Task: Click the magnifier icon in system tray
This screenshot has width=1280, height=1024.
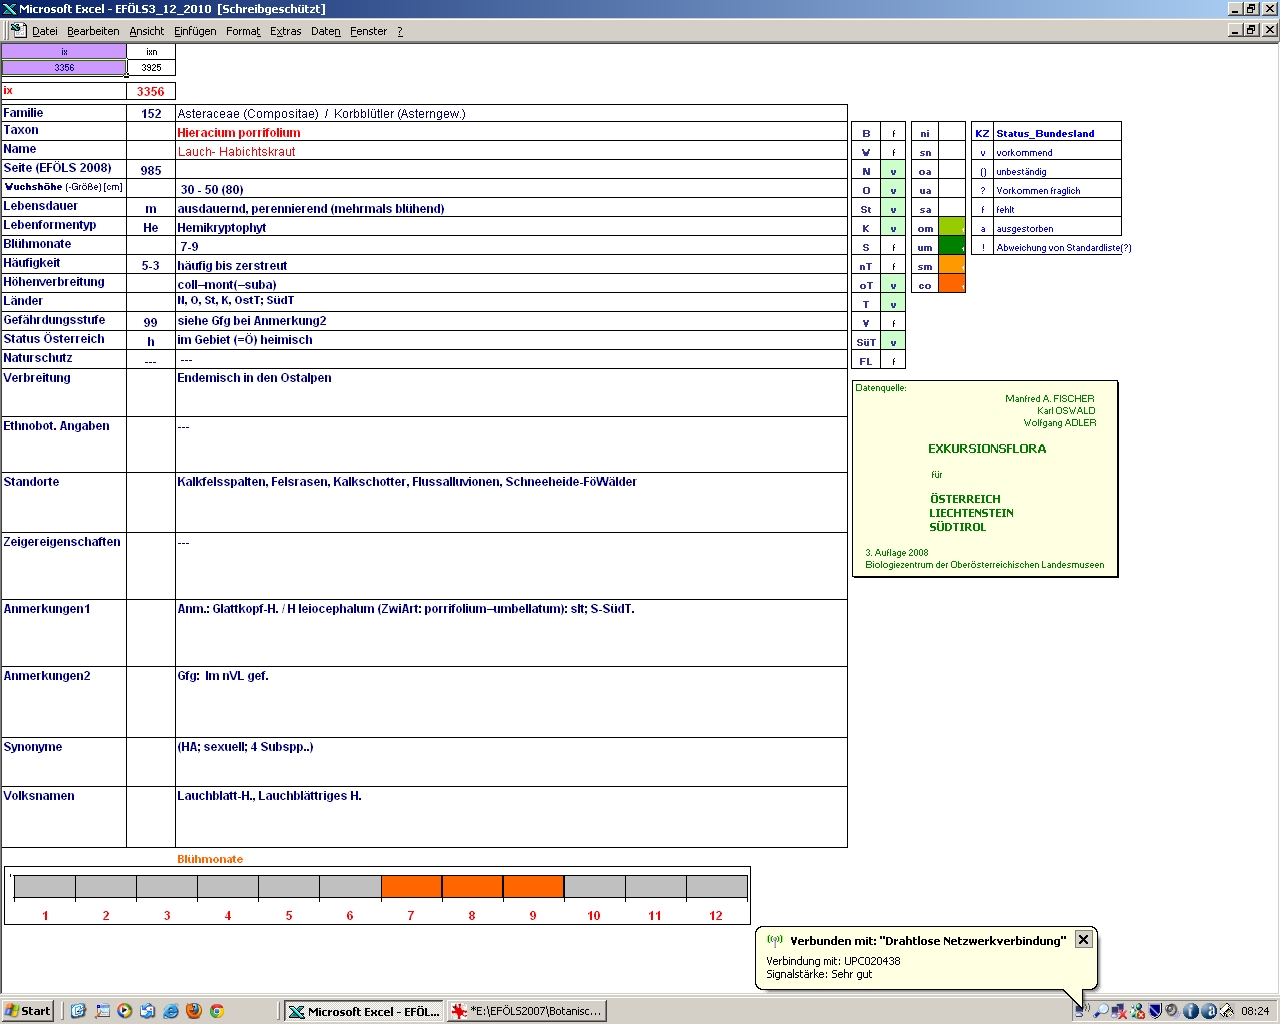Action: pyautogui.click(x=1101, y=1011)
